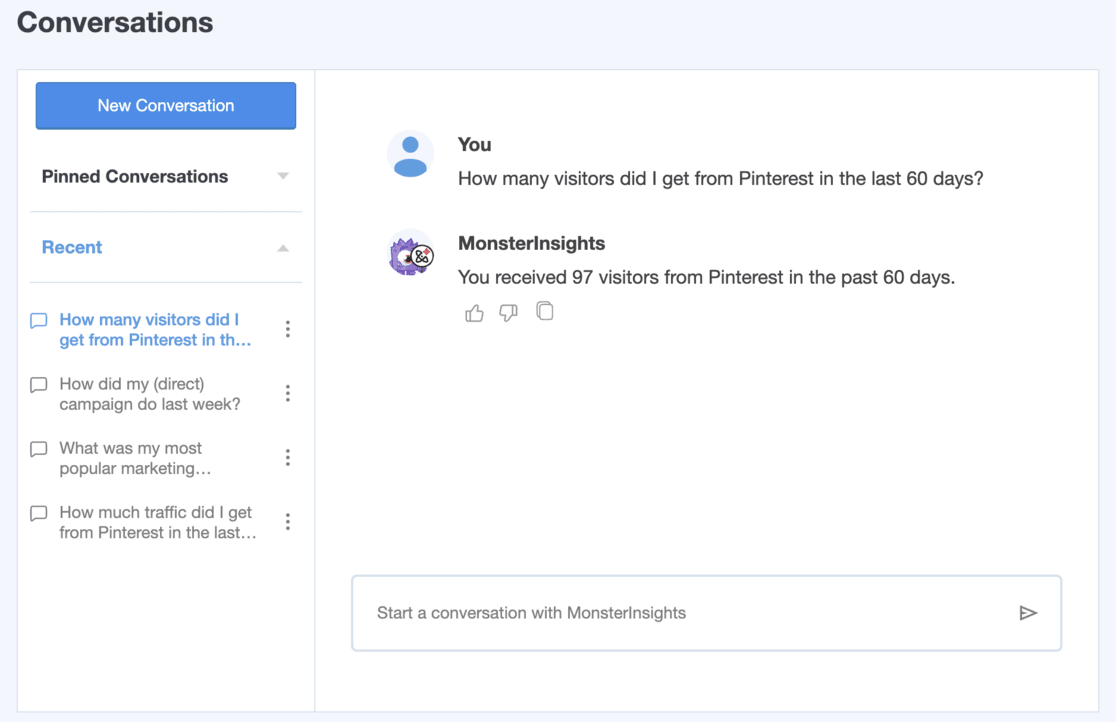Start a New Conversation
The width and height of the screenshot is (1116, 722).
click(165, 105)
